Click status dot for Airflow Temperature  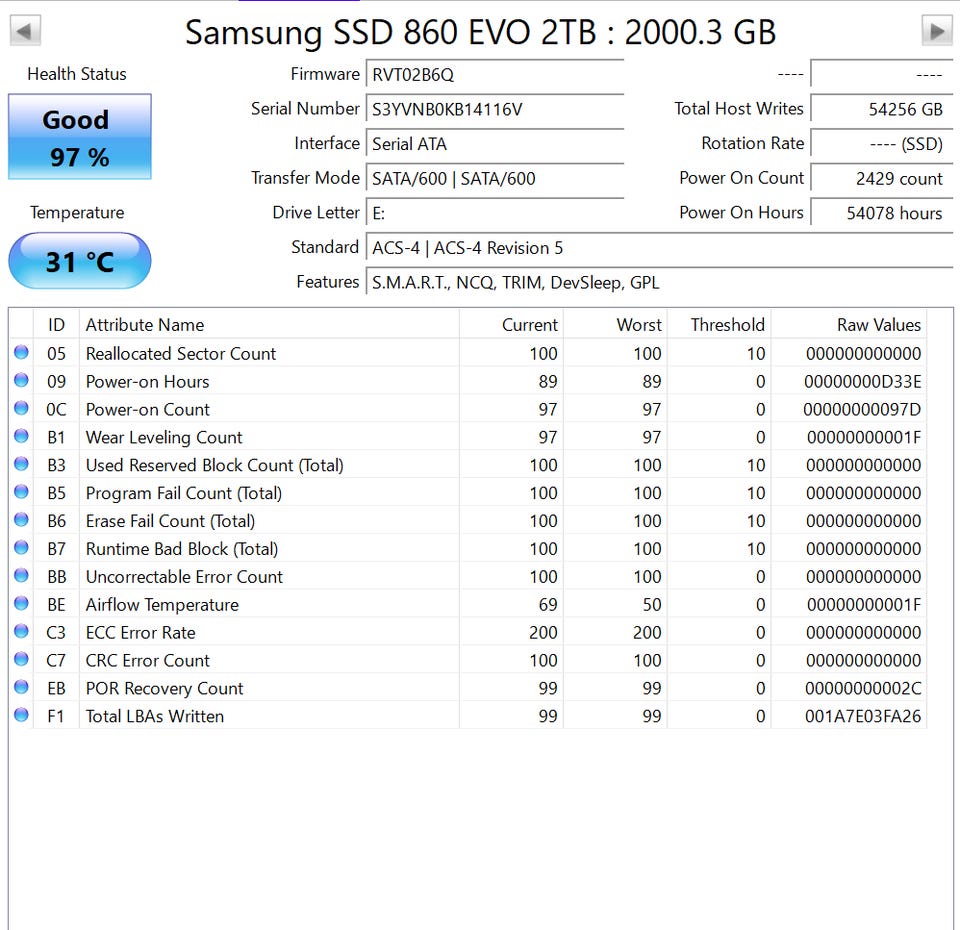coord(21,604)
